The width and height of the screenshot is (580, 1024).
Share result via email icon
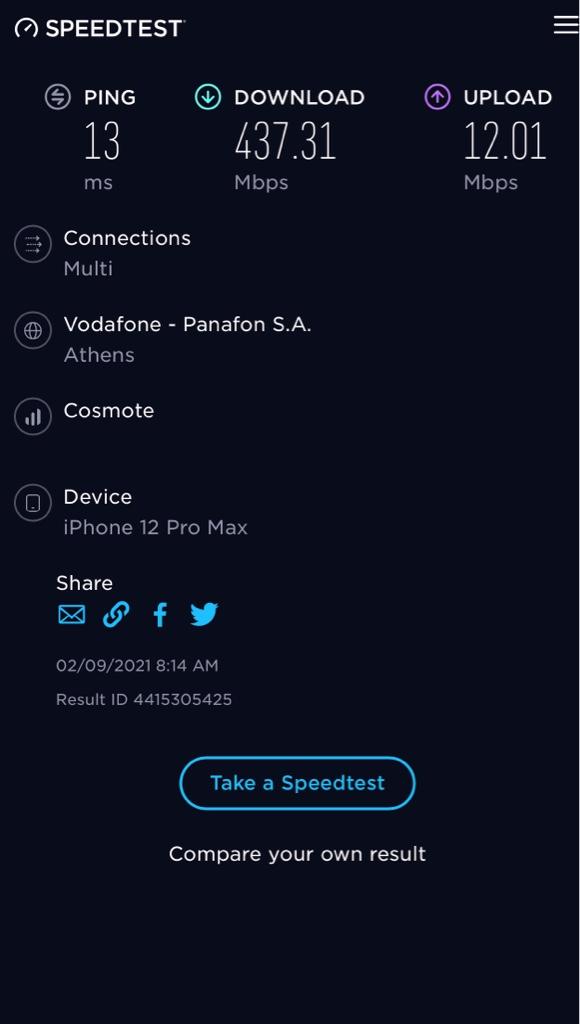coord(71,615)
